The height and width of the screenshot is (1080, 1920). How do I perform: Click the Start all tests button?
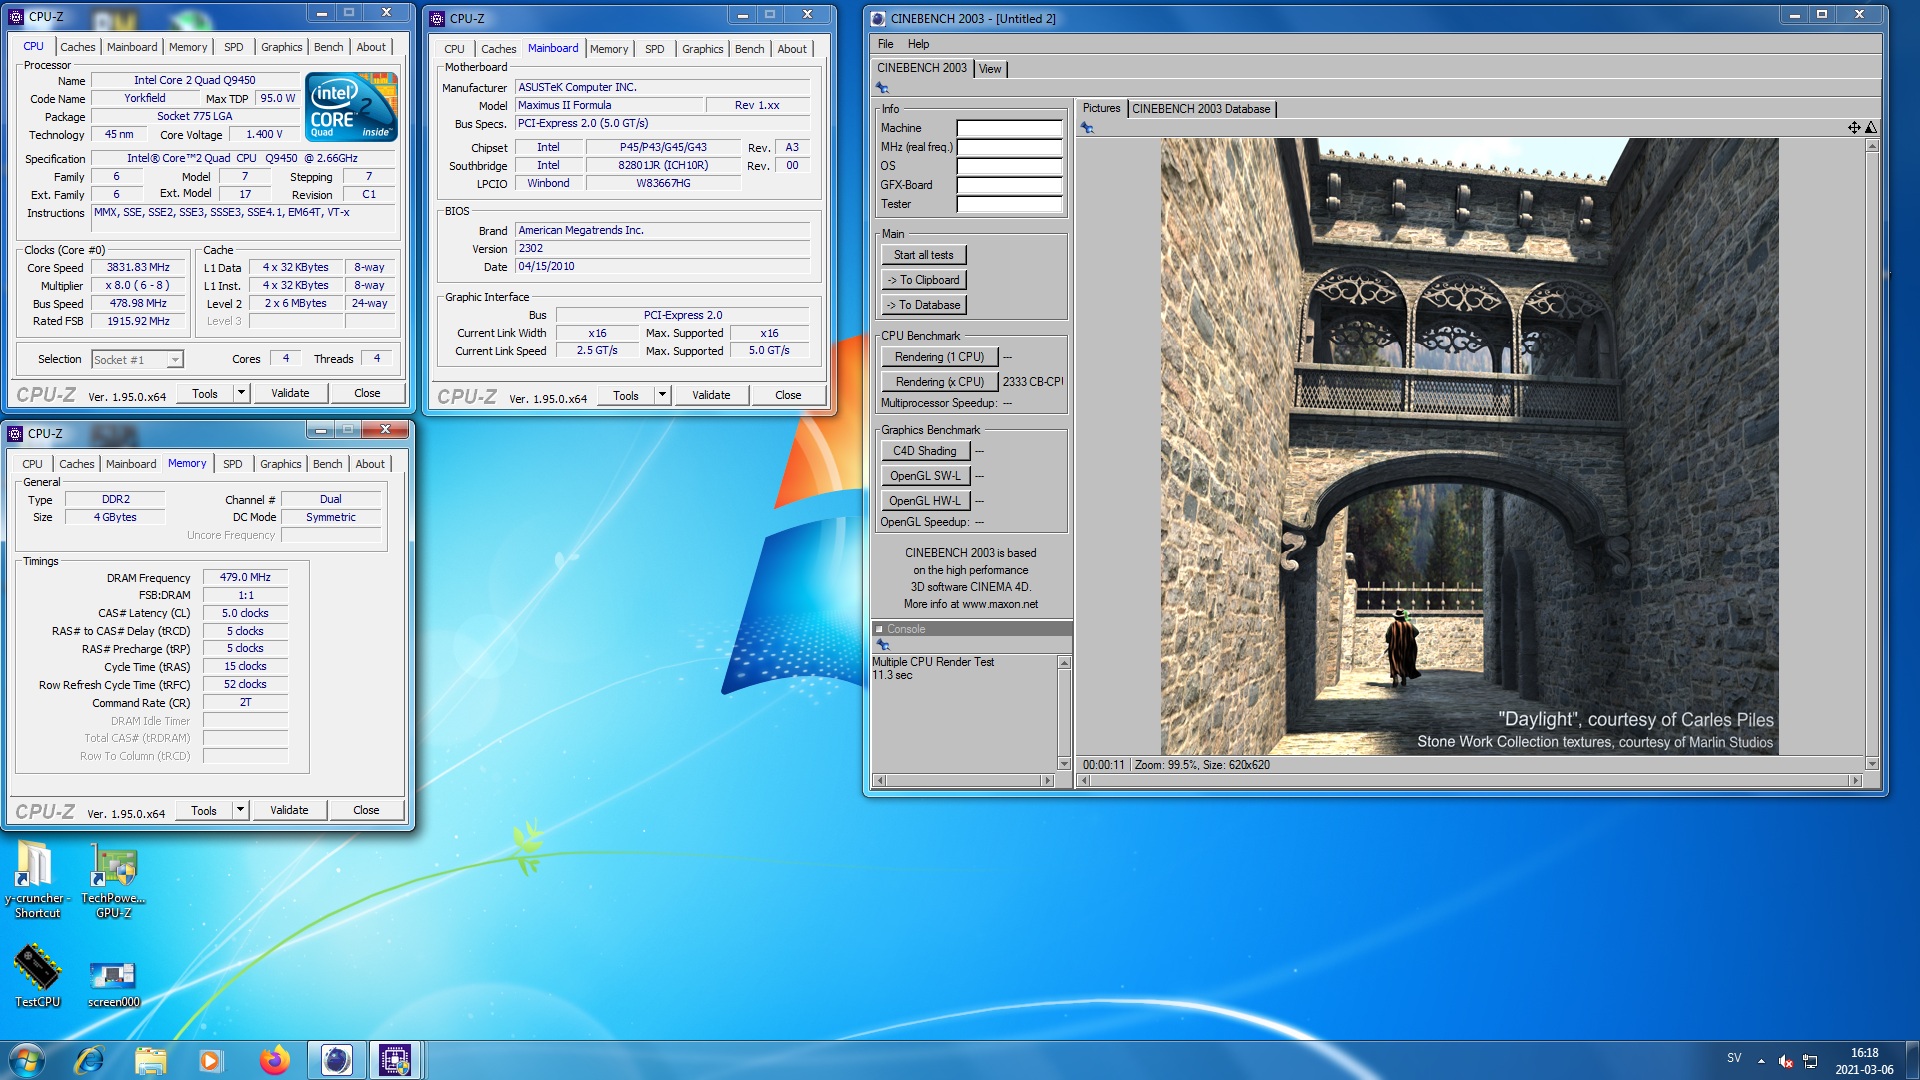(923, 255)
